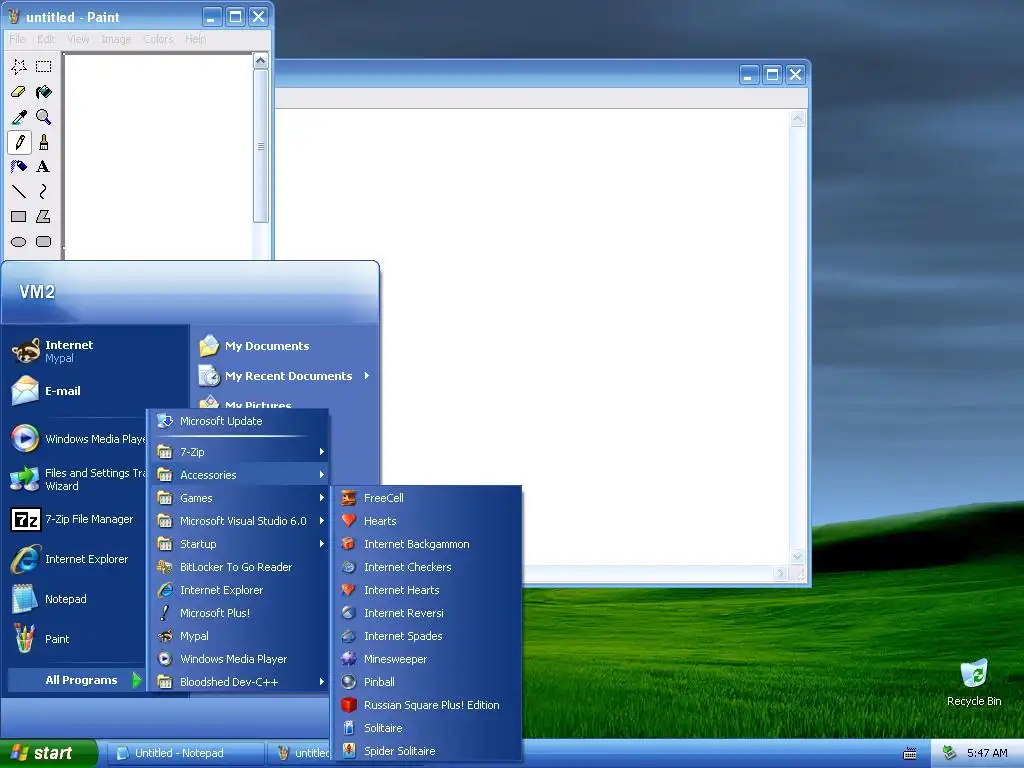Pick the Pick Color eyedropper tool
The height and width of the screenshot is (768, 1024).
[x=19, y=117]
